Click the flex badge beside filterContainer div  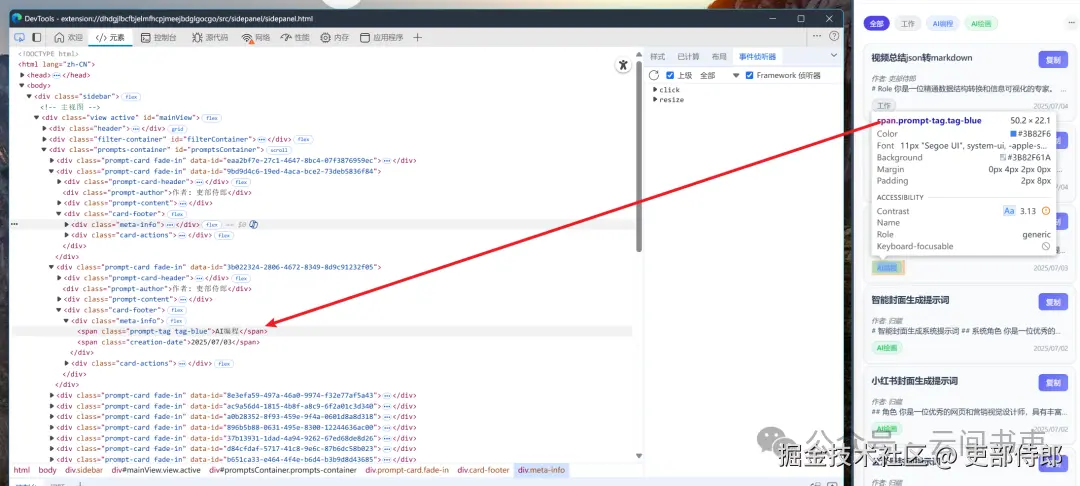click(304, 140)
